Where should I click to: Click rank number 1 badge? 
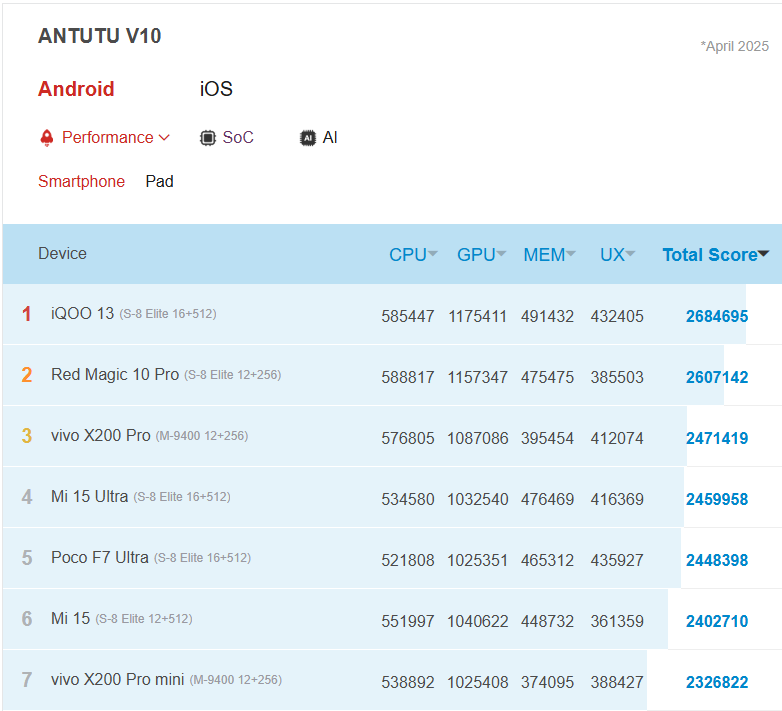(x=26, y=314)
